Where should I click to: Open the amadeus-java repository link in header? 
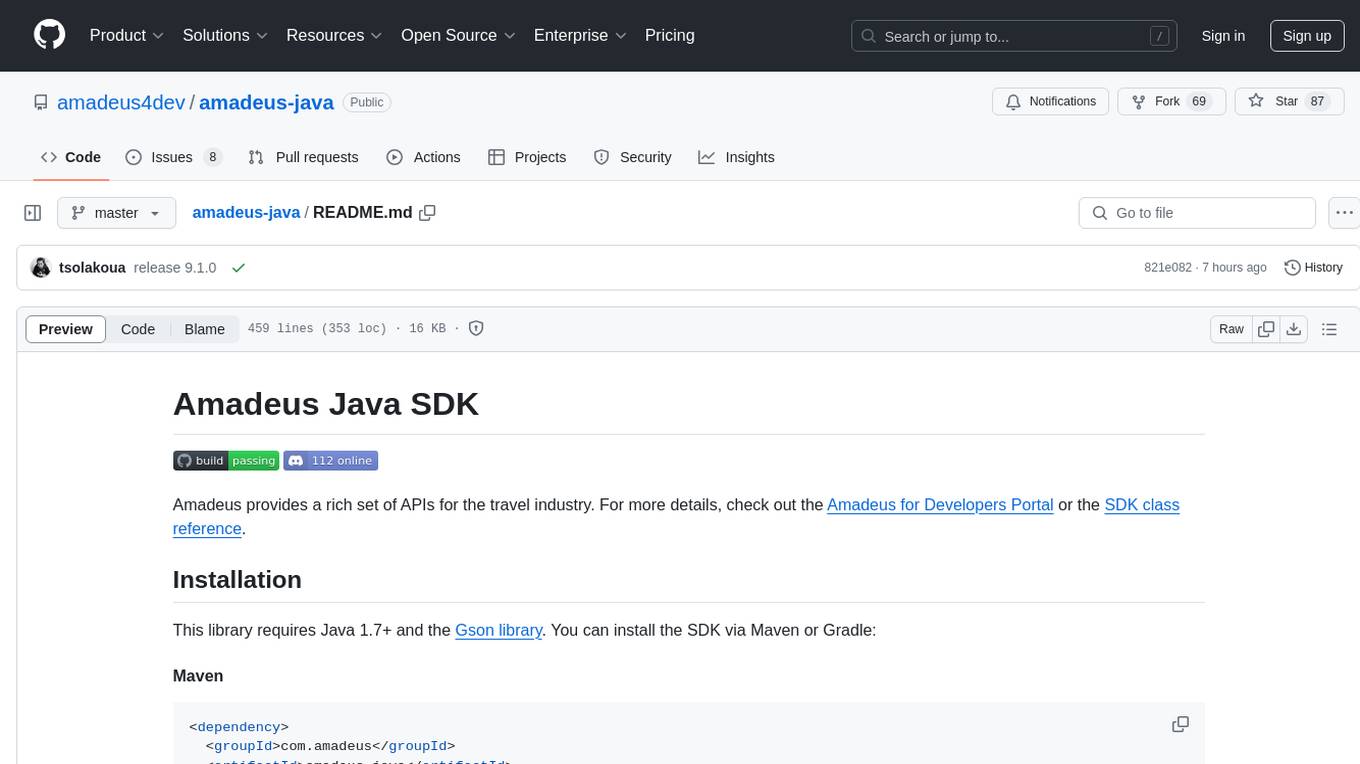[266, 102]
